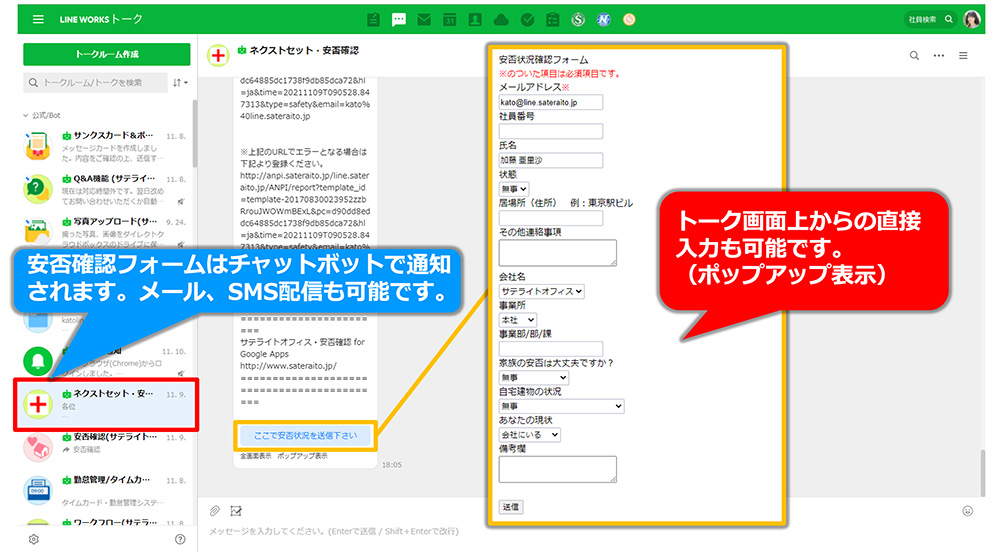The image size is (1000, 560).
Task: Click the talk list sidebar scrollbar
Action: pos(195,134)
